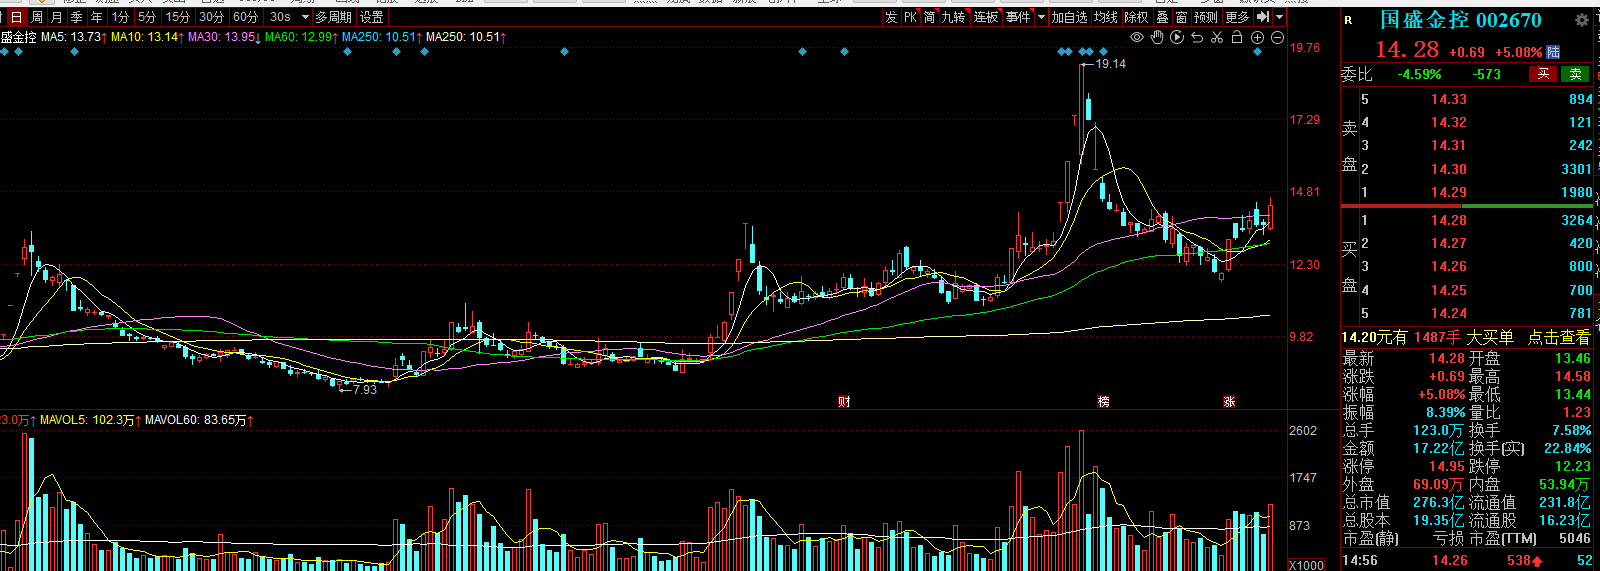
Task: Open the 多周期 multi-period view
Action: [x=334, y=17]
